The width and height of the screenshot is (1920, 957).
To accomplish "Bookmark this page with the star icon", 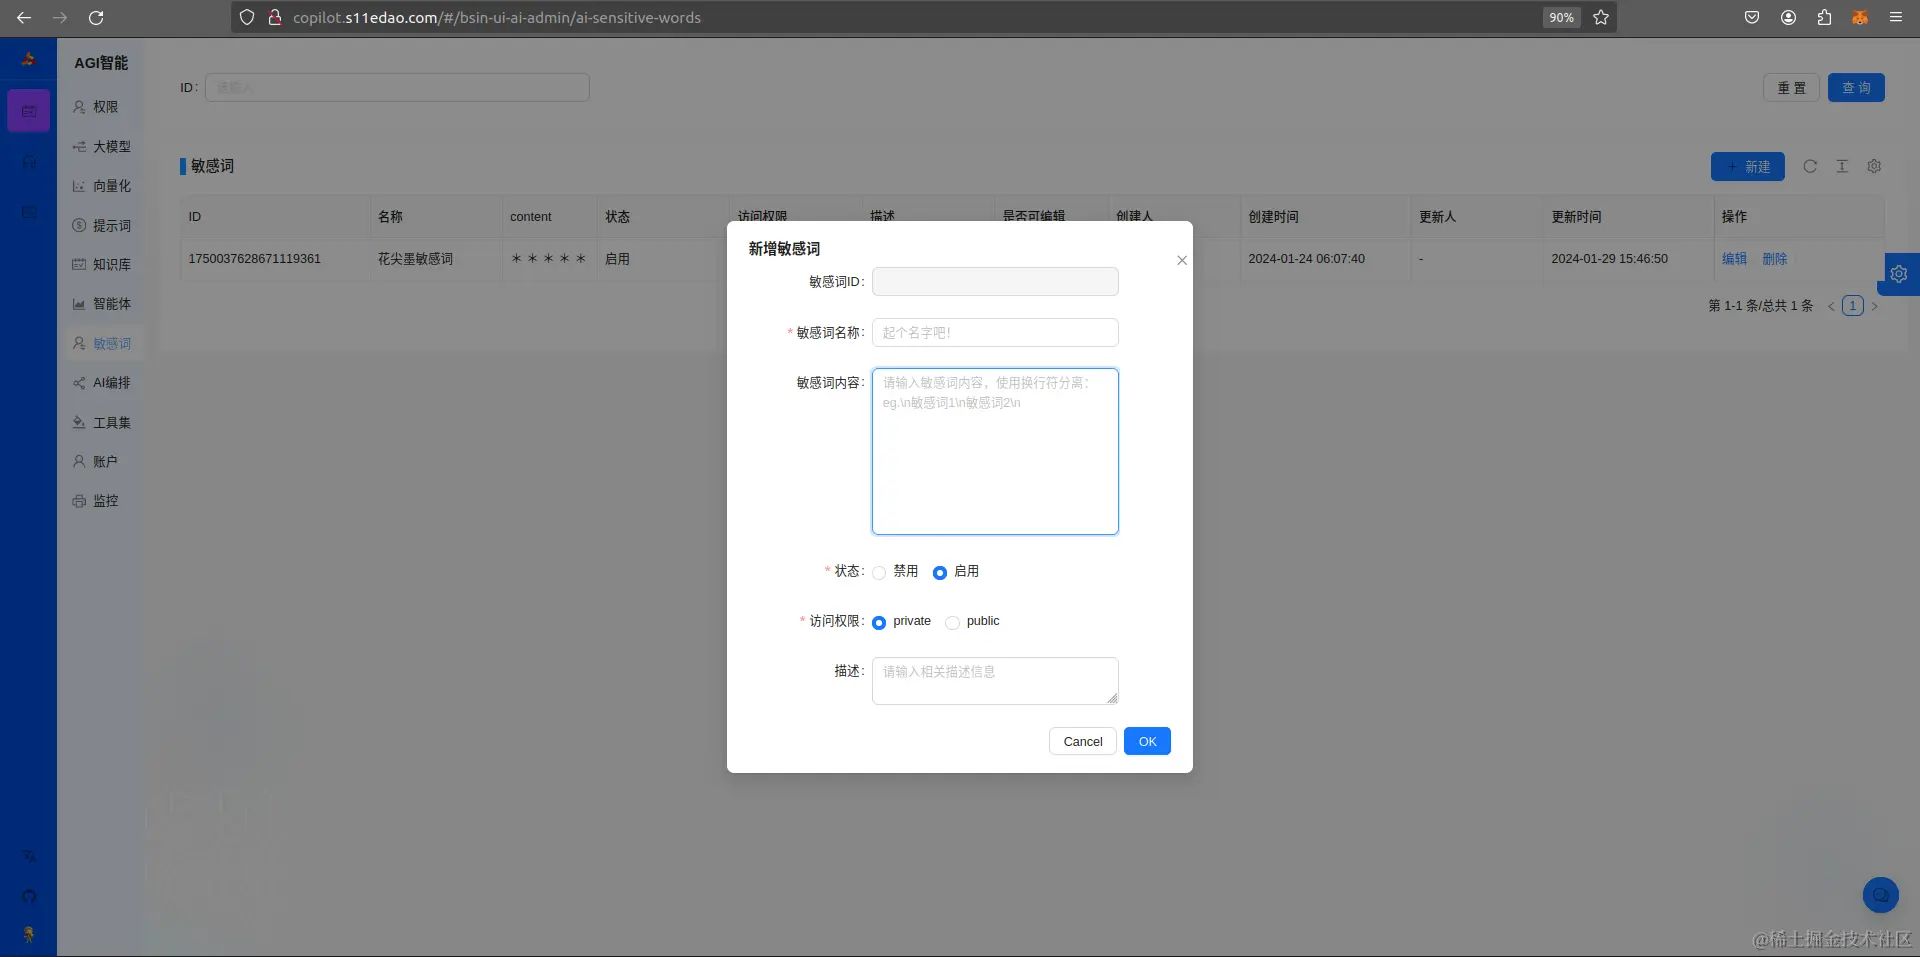I will (x=1601, y=18).
